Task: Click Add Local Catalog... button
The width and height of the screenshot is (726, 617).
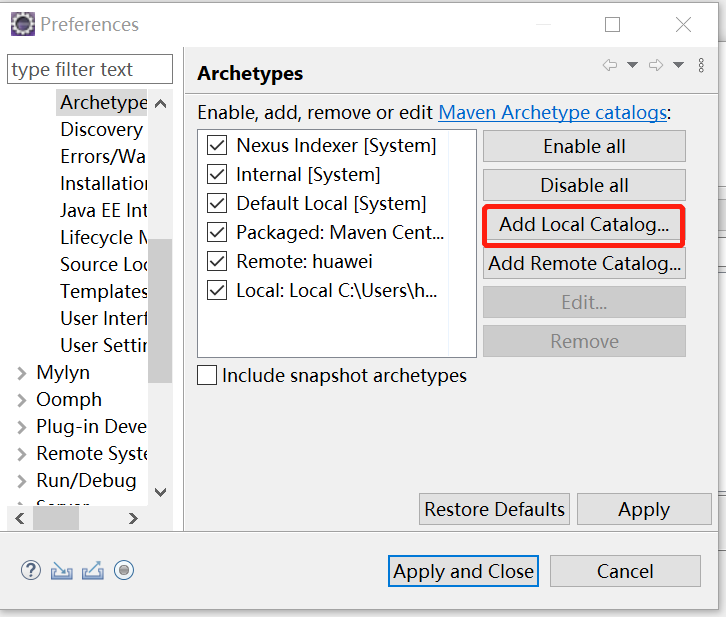Action: [x=584, y=224]
